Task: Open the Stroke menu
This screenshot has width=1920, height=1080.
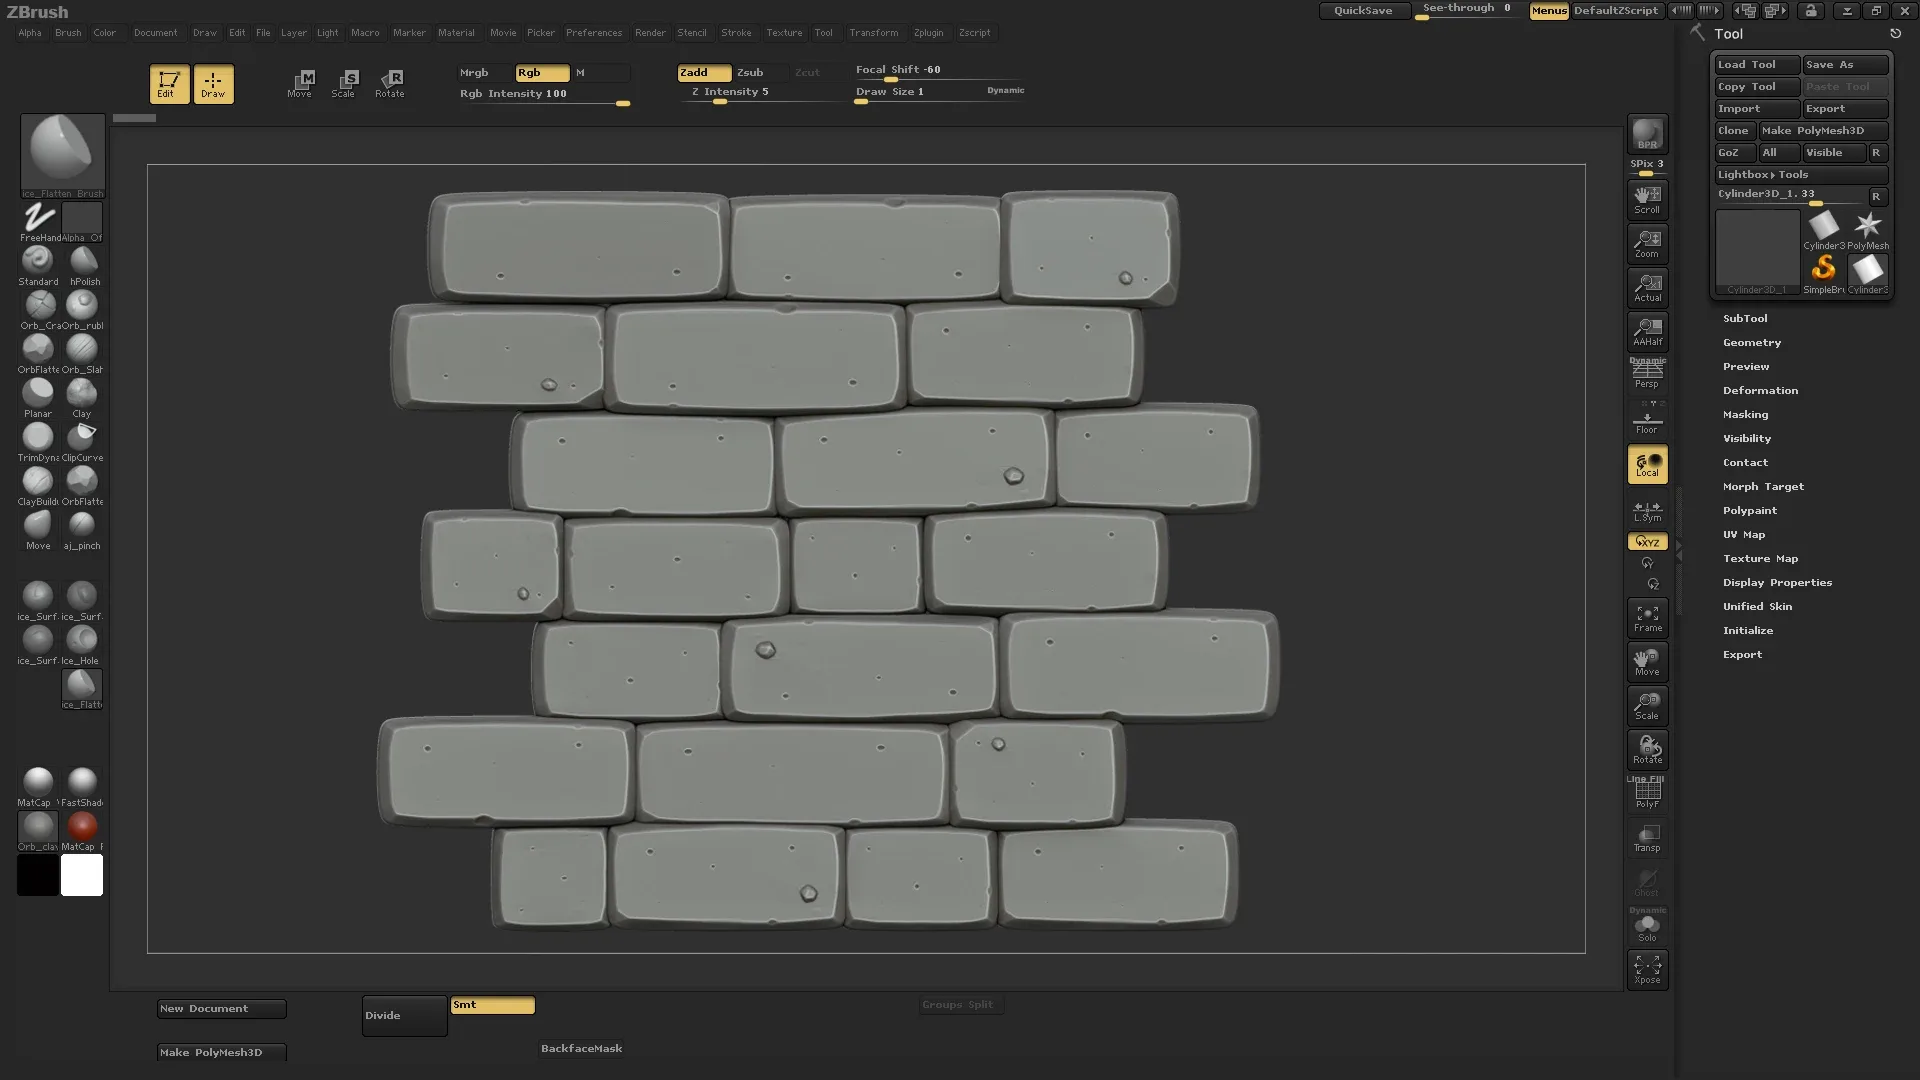Action: [x=735, y=33]
